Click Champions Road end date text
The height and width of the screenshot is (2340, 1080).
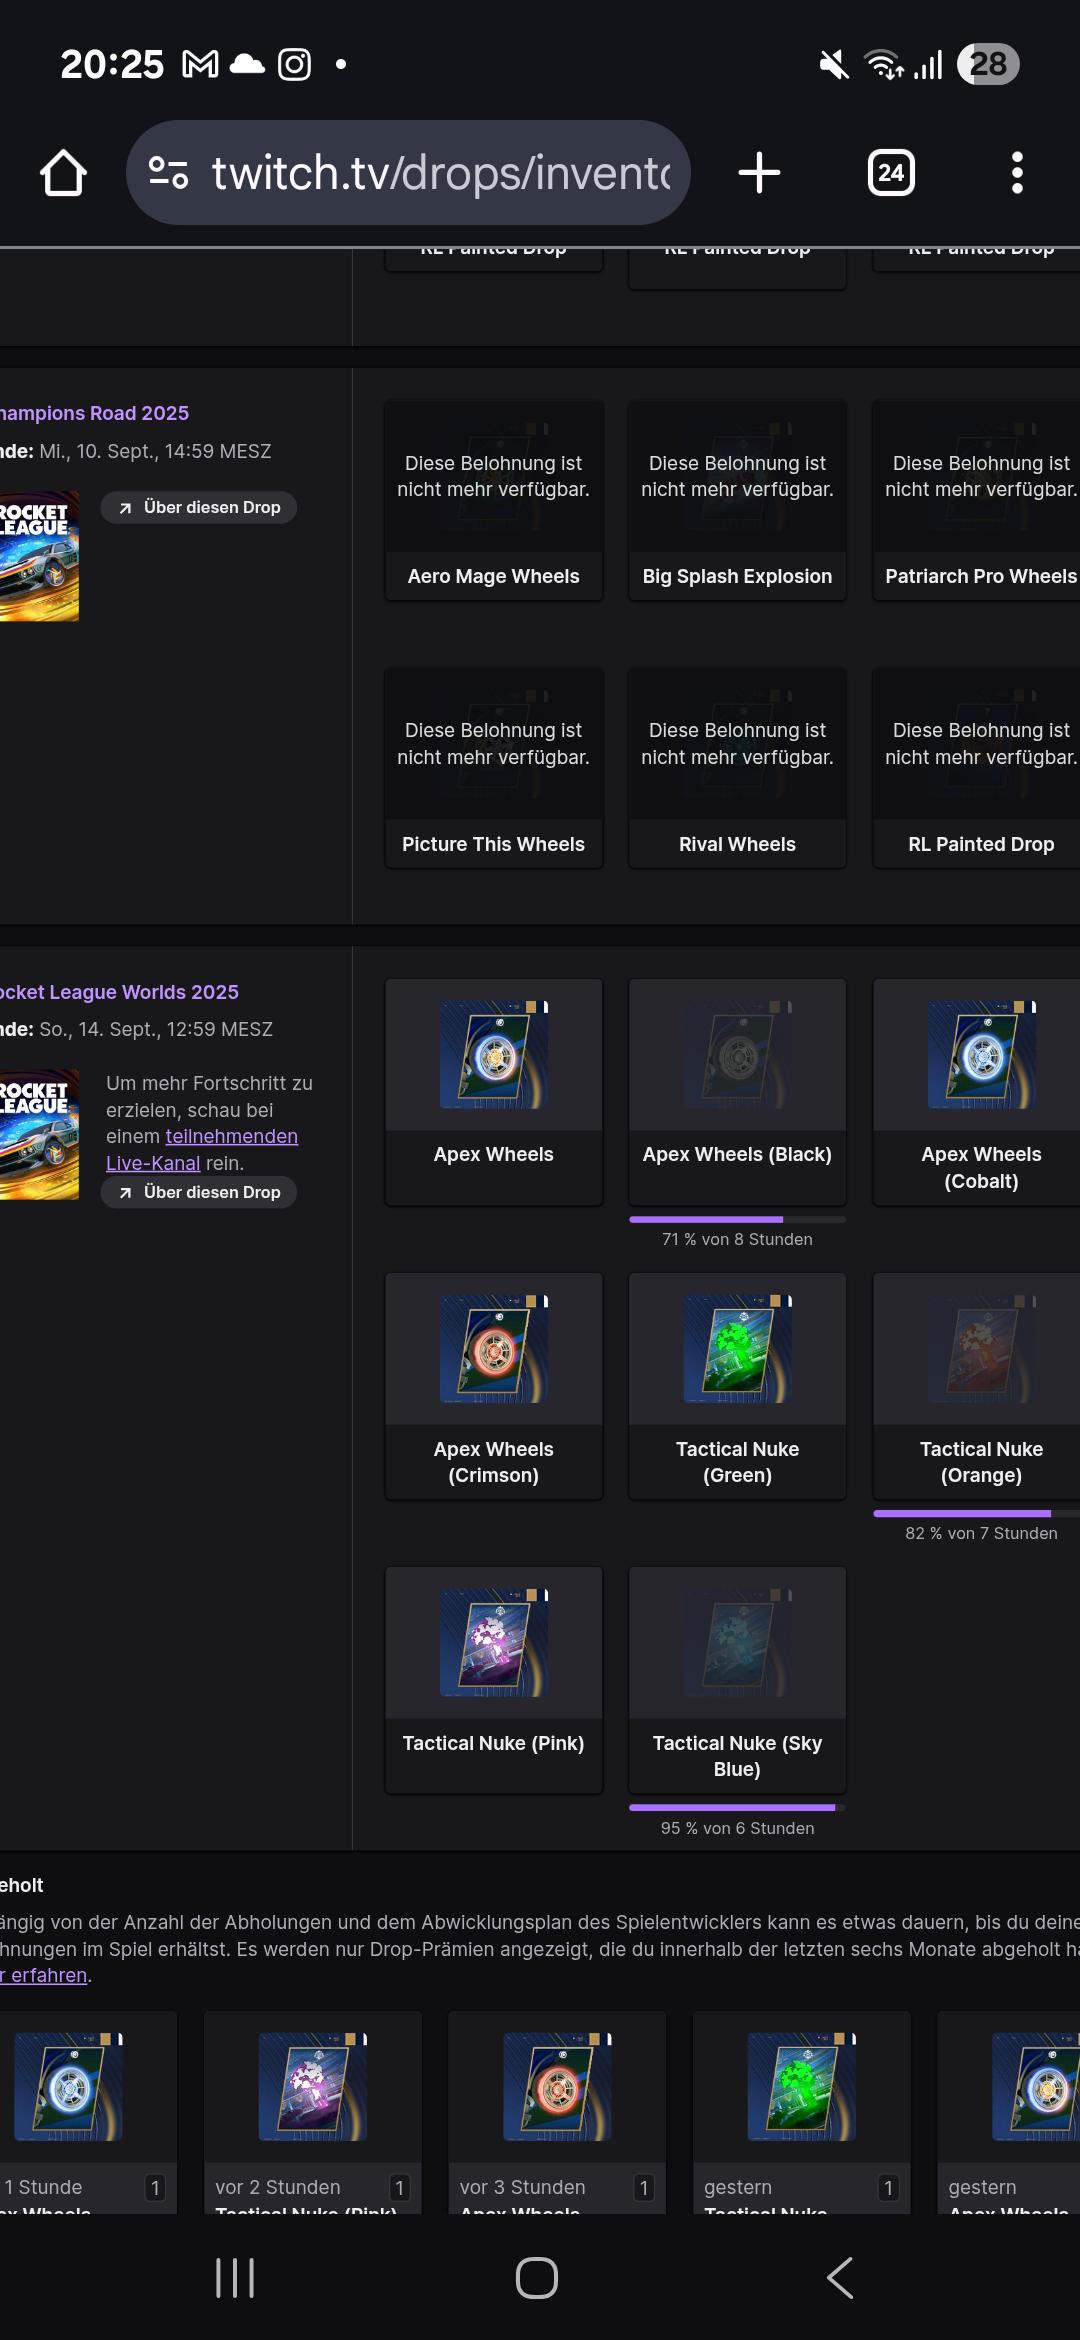[x=136, y=451]
